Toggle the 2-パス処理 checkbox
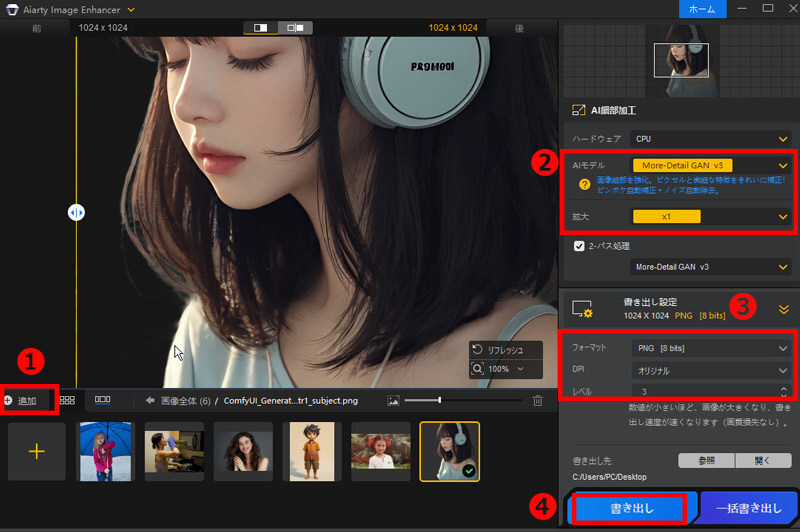Image resolution: width=800 pixels, height=532 pixels. (579, 246)
